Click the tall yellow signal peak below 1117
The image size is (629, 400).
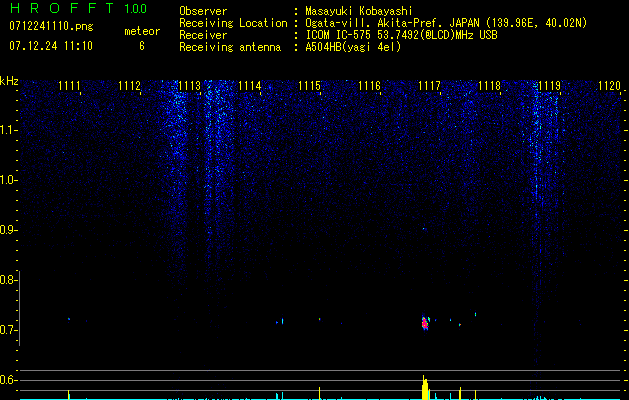[x=425, y=388]
